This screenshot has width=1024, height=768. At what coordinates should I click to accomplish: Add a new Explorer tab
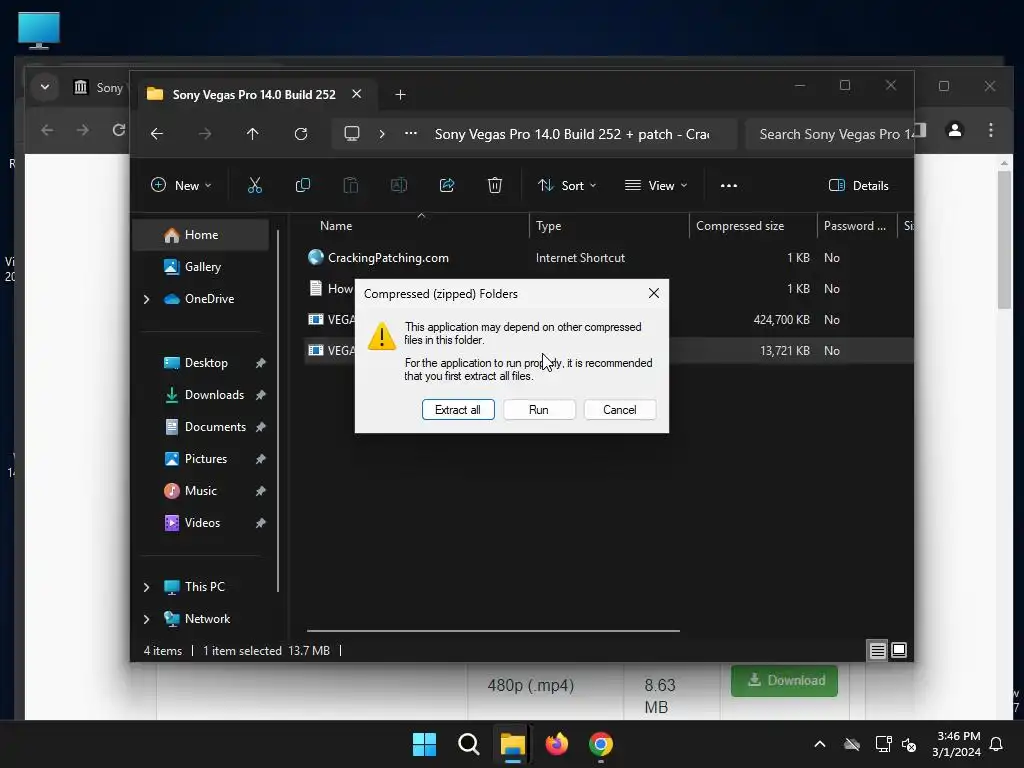(x=400, y=95)
